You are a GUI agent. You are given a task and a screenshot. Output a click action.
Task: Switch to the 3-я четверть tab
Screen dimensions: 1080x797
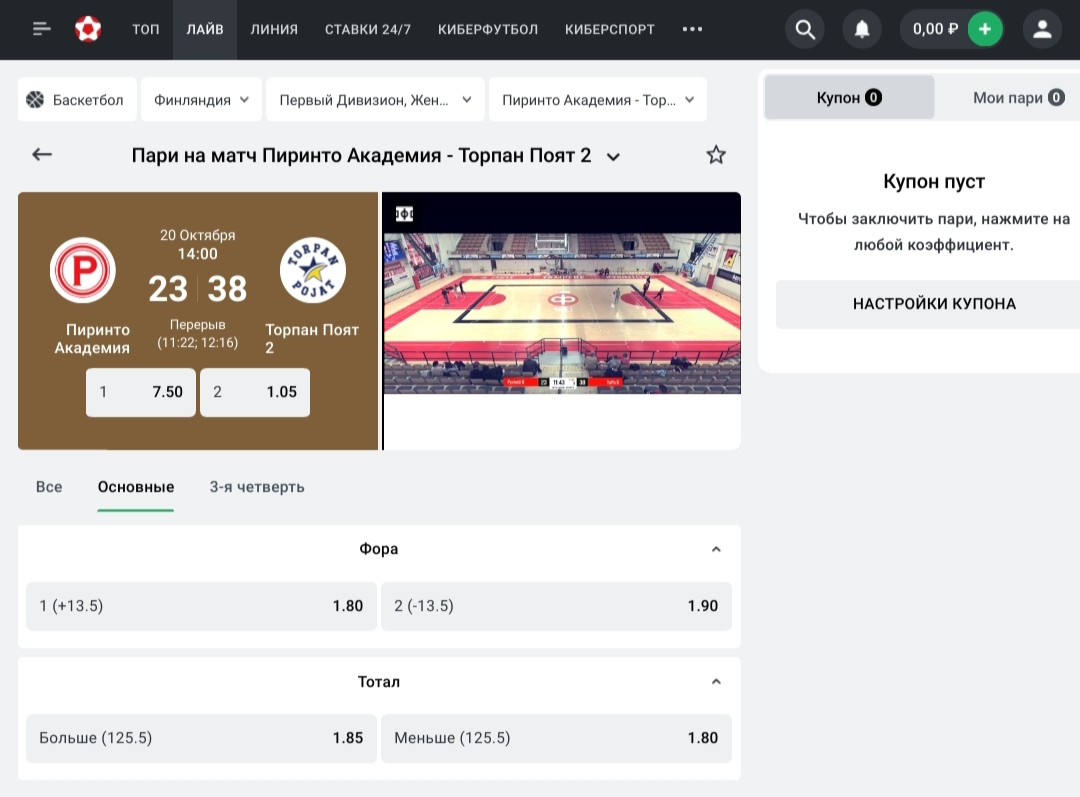click(x=257, y=487)
